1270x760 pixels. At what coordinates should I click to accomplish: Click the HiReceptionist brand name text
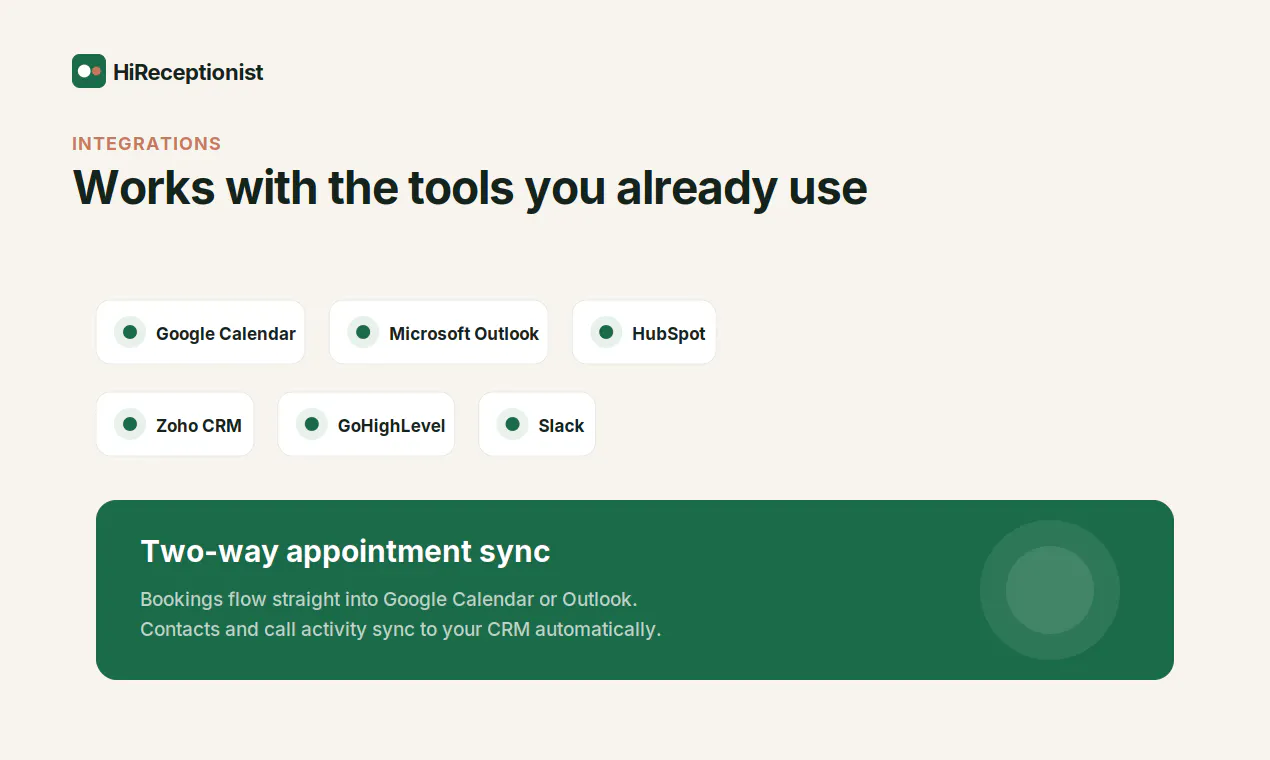(188, 72)
